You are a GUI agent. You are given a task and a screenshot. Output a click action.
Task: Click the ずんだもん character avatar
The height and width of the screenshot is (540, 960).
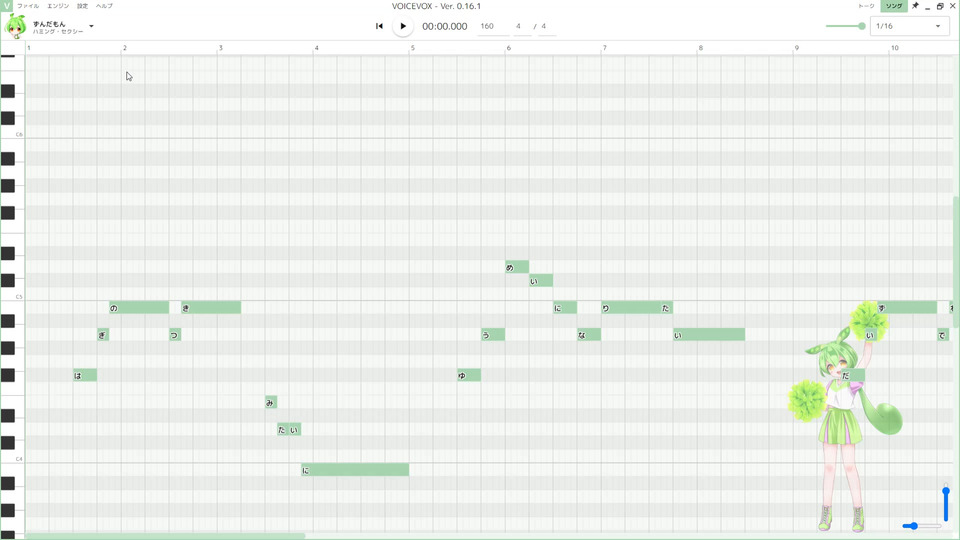15,26
